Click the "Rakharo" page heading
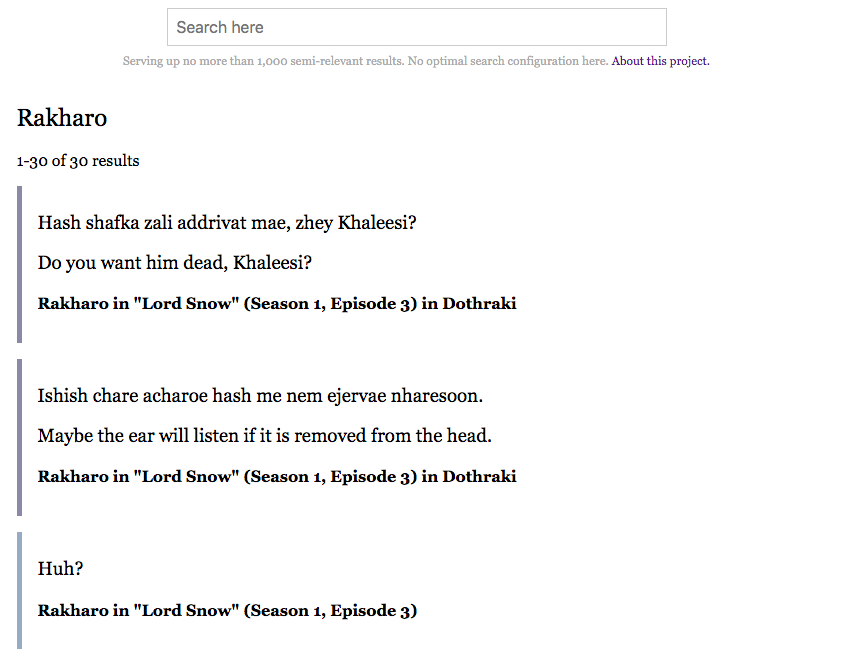 point(62,118)
